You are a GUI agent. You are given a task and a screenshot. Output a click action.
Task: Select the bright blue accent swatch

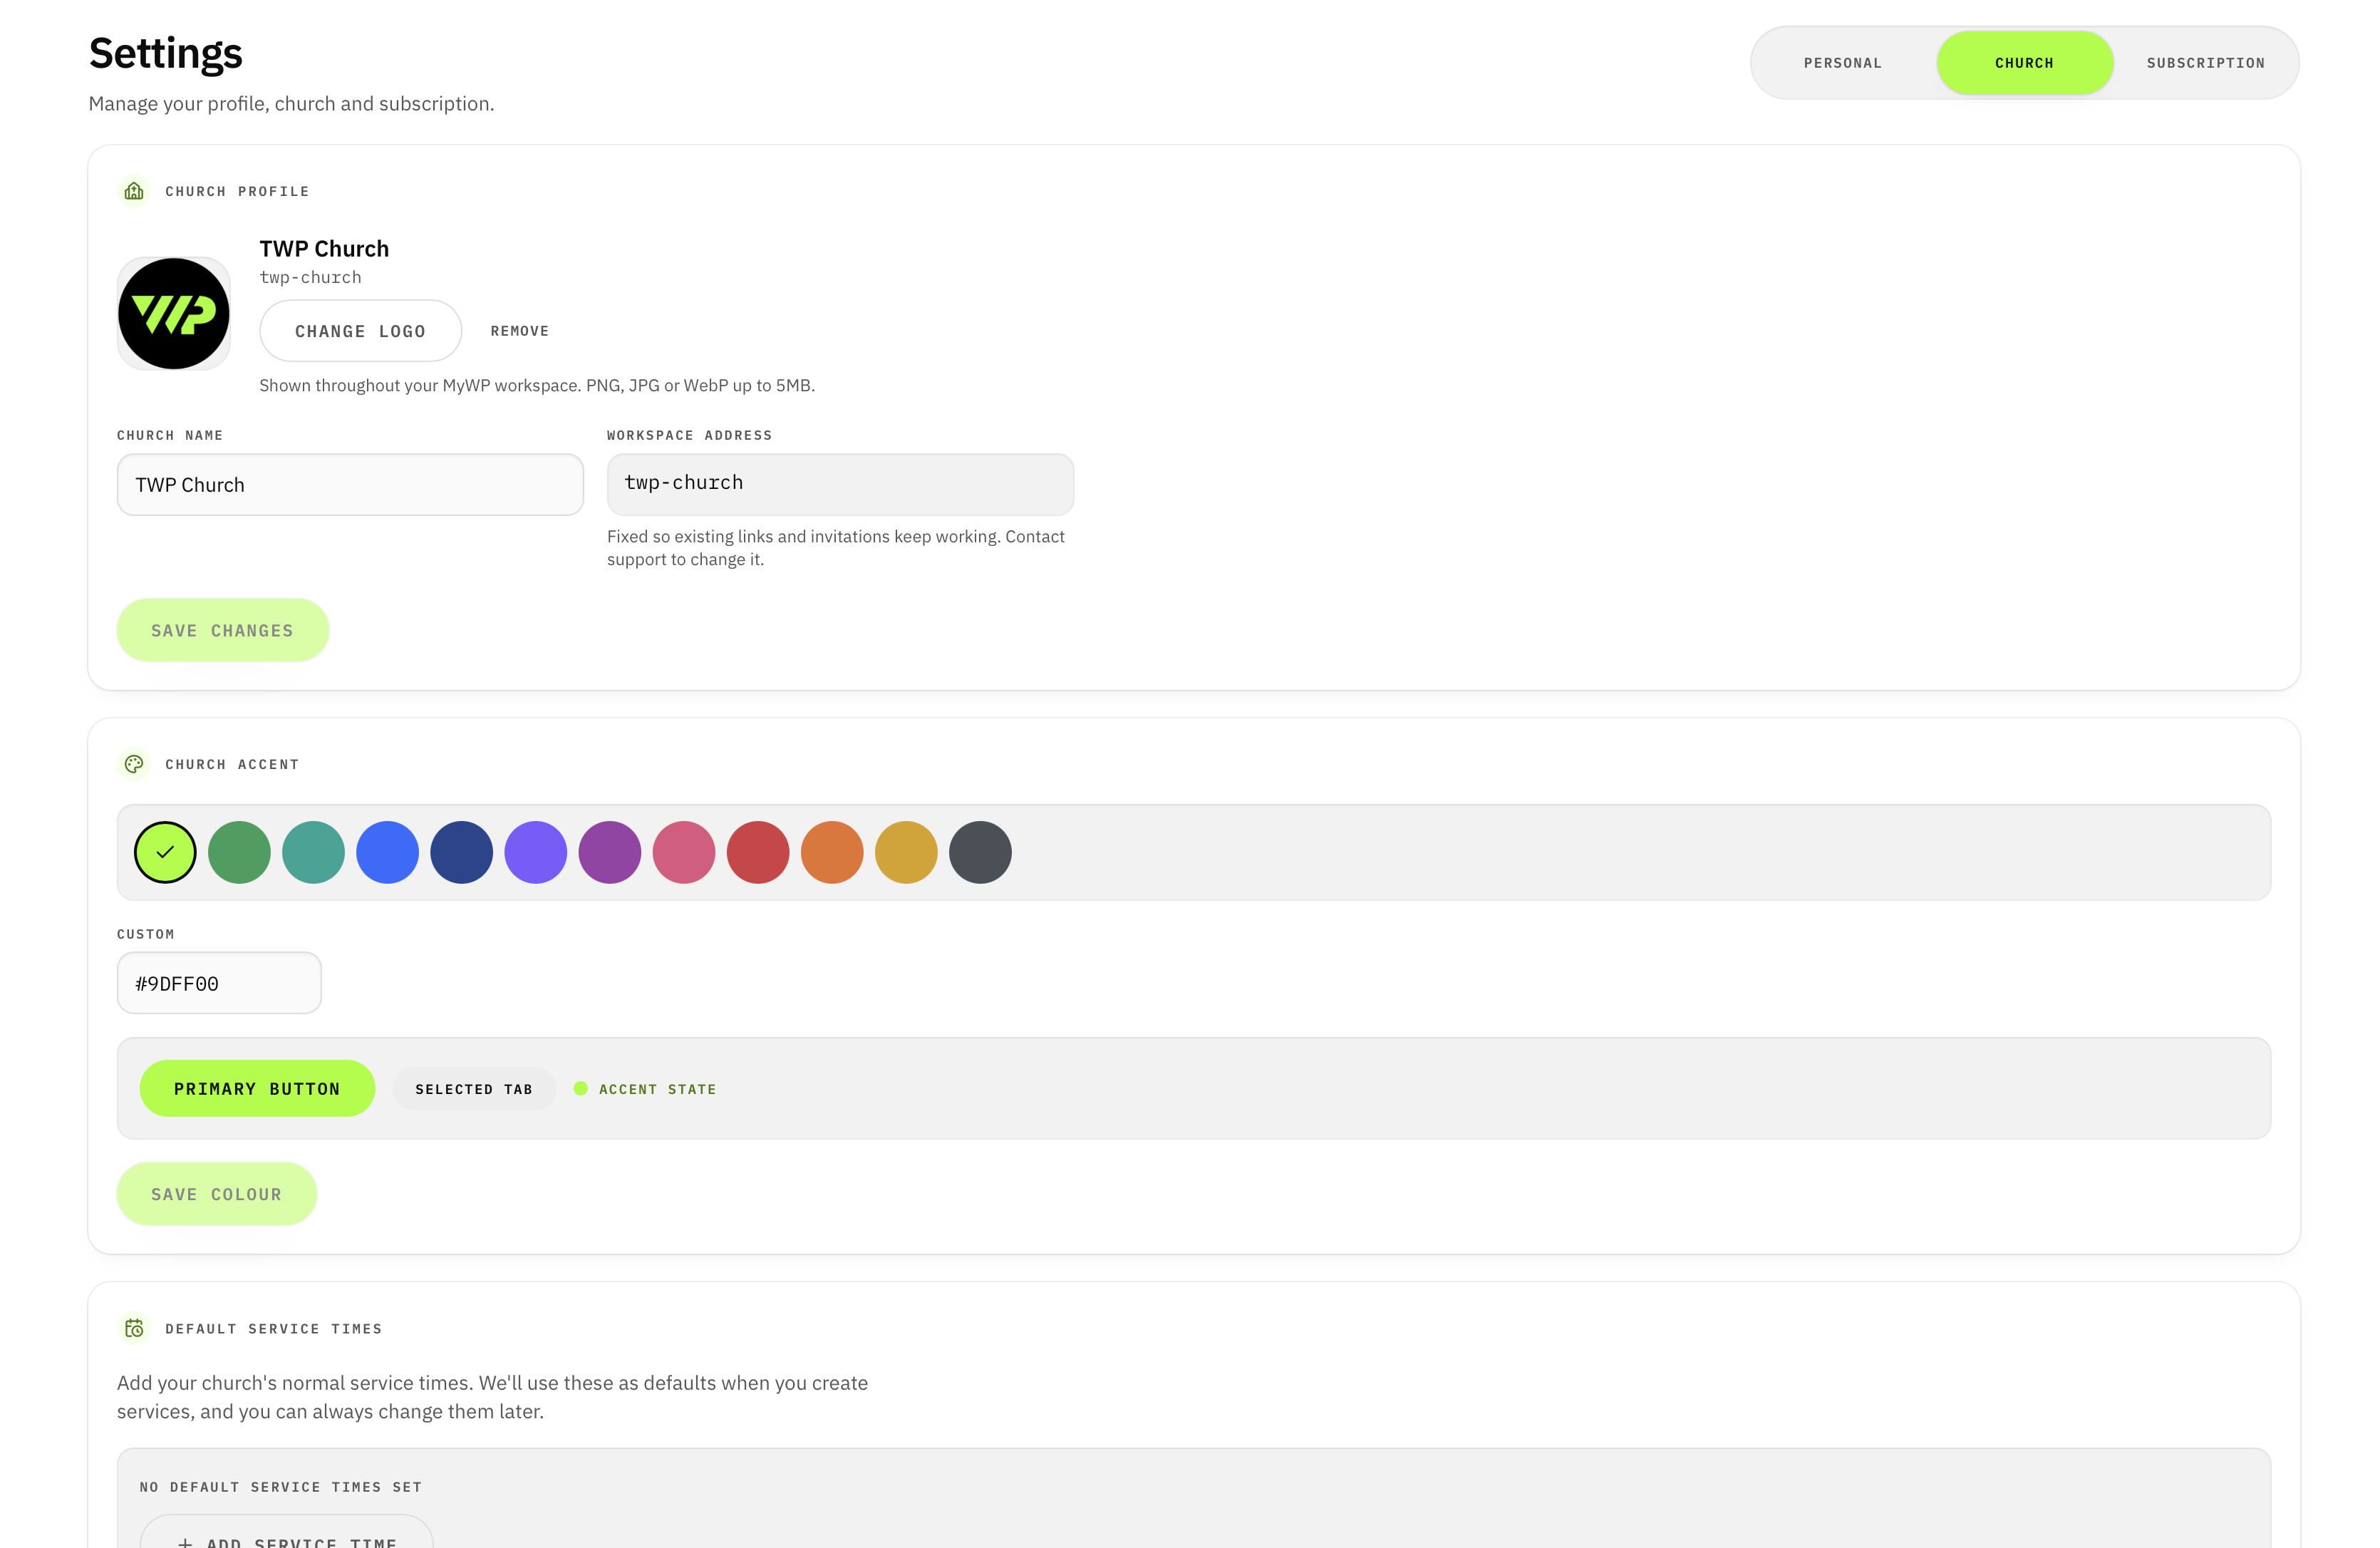387,852
